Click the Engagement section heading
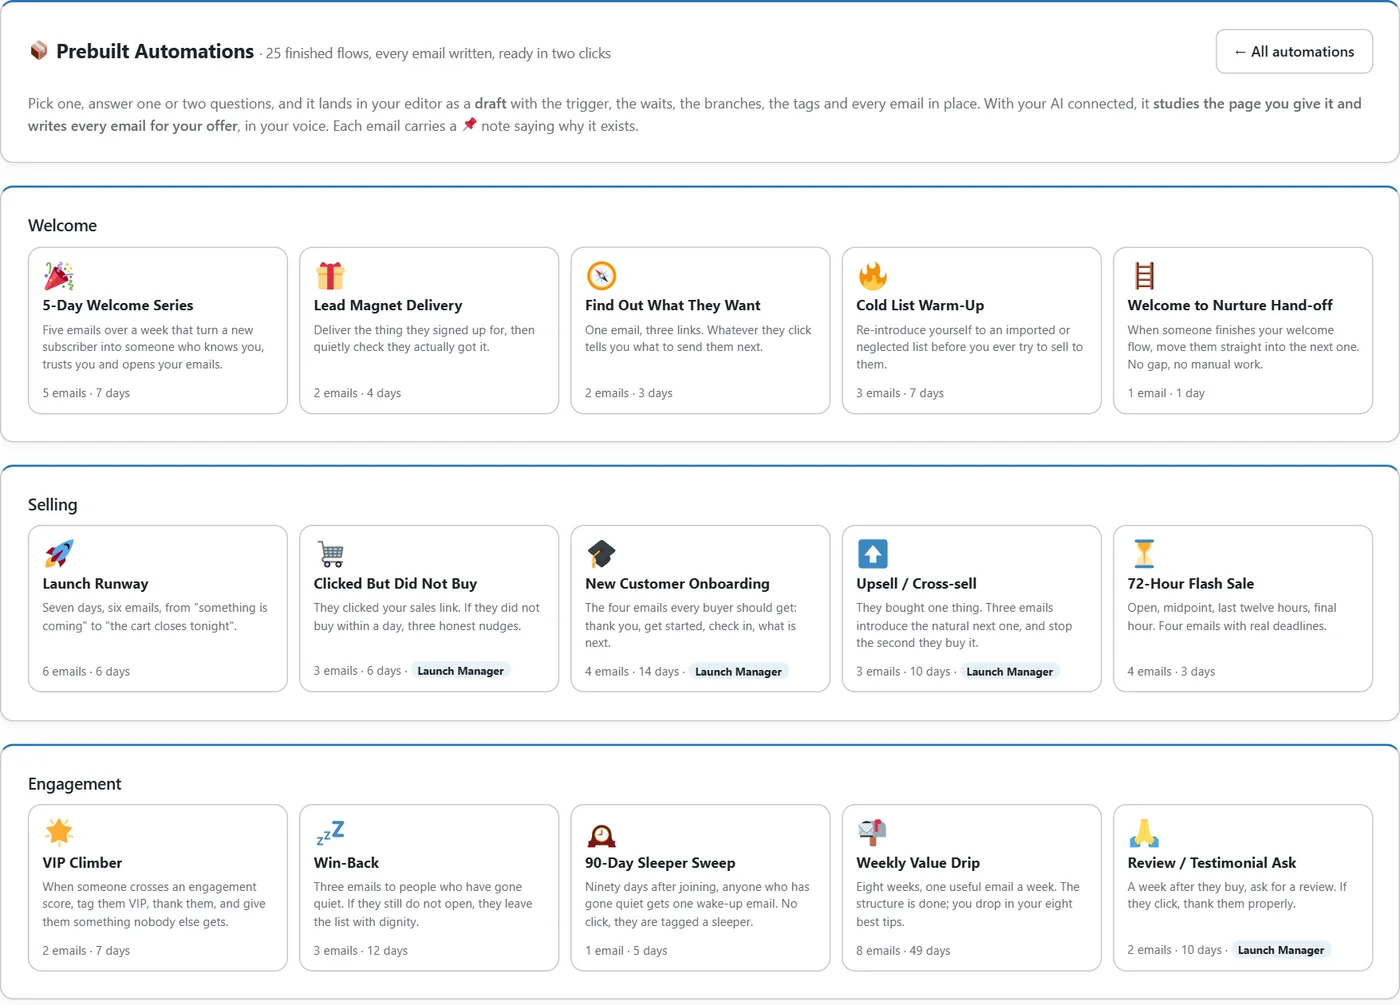Image resolution: width=1400 pixels, height=1005 pixels. (75, 784)
